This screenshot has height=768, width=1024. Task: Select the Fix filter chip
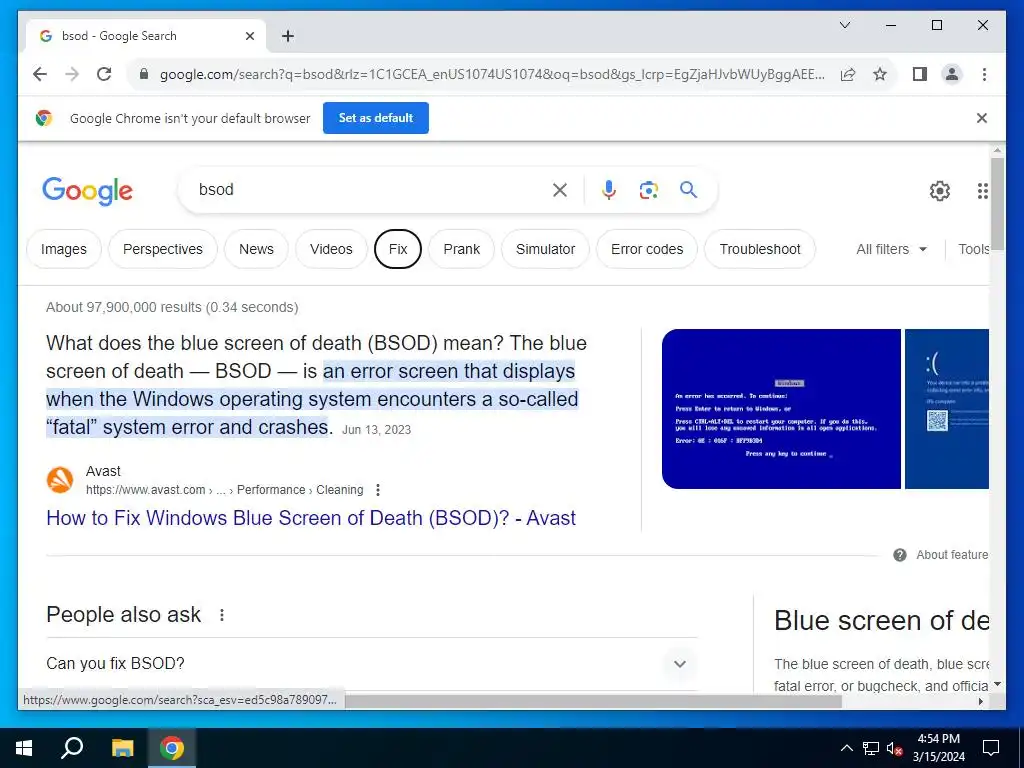point(398,249)
